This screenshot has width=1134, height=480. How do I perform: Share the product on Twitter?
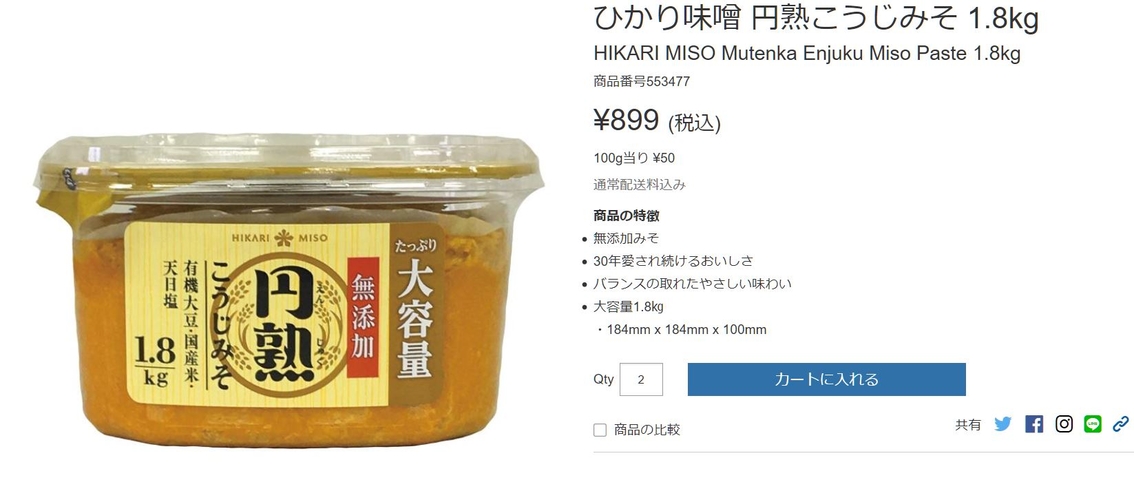pos(1002,424)
